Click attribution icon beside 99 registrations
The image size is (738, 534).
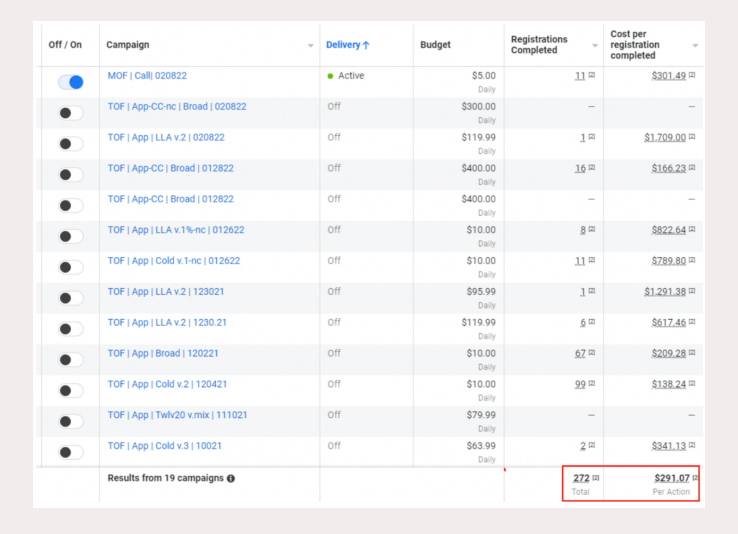pyautogui.click(x=592, y=384)
